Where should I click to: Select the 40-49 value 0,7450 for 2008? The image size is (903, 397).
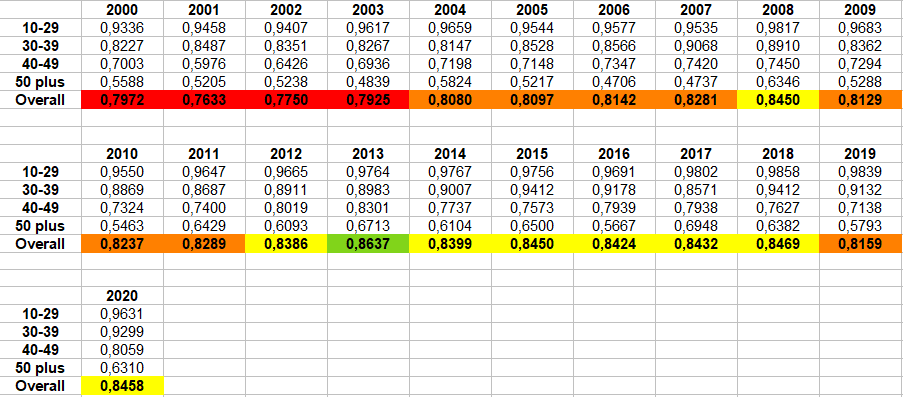777,64
